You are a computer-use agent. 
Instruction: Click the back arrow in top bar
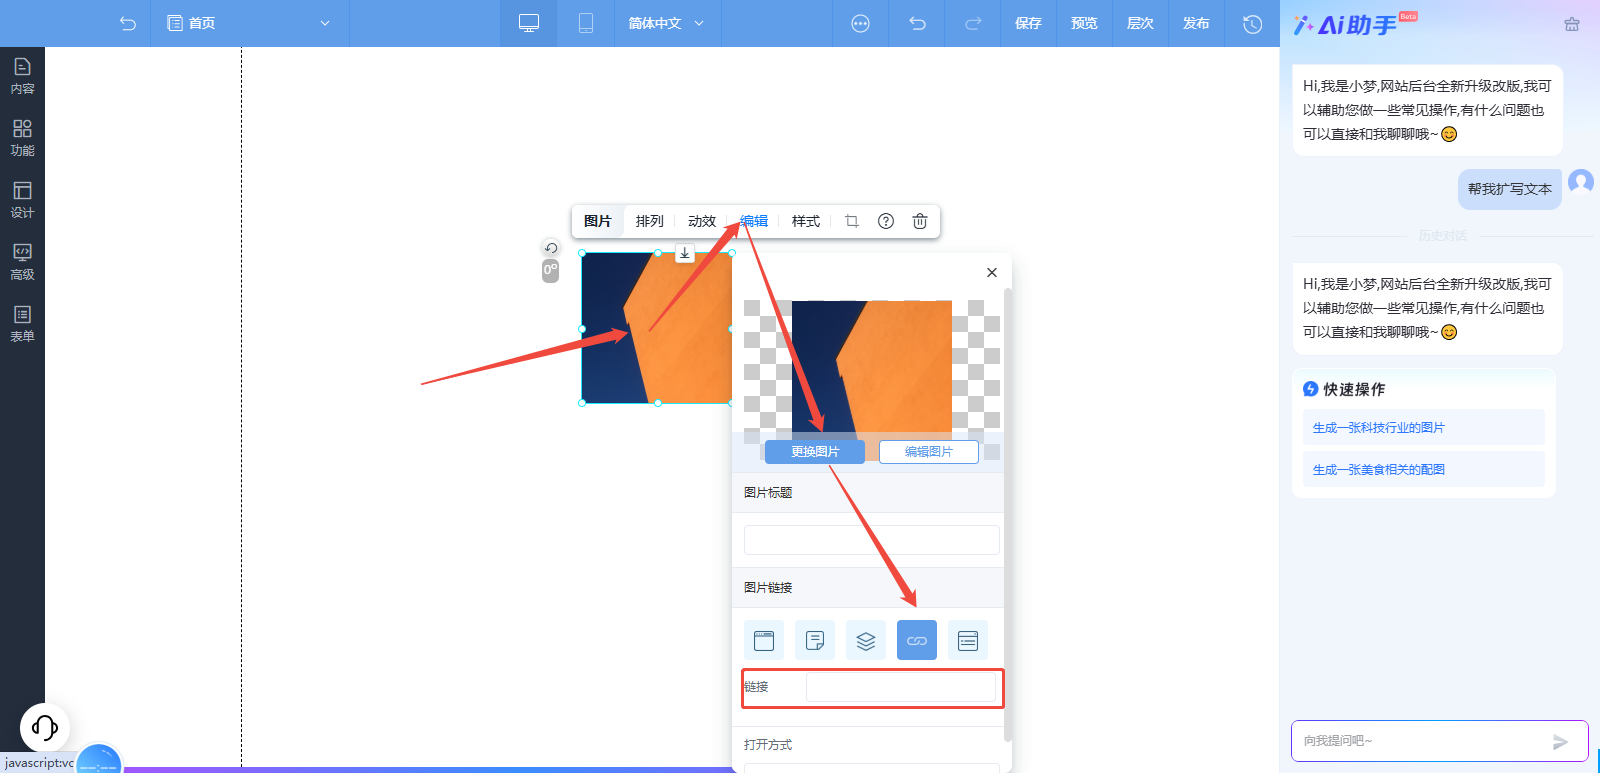[x=127, y=23]
